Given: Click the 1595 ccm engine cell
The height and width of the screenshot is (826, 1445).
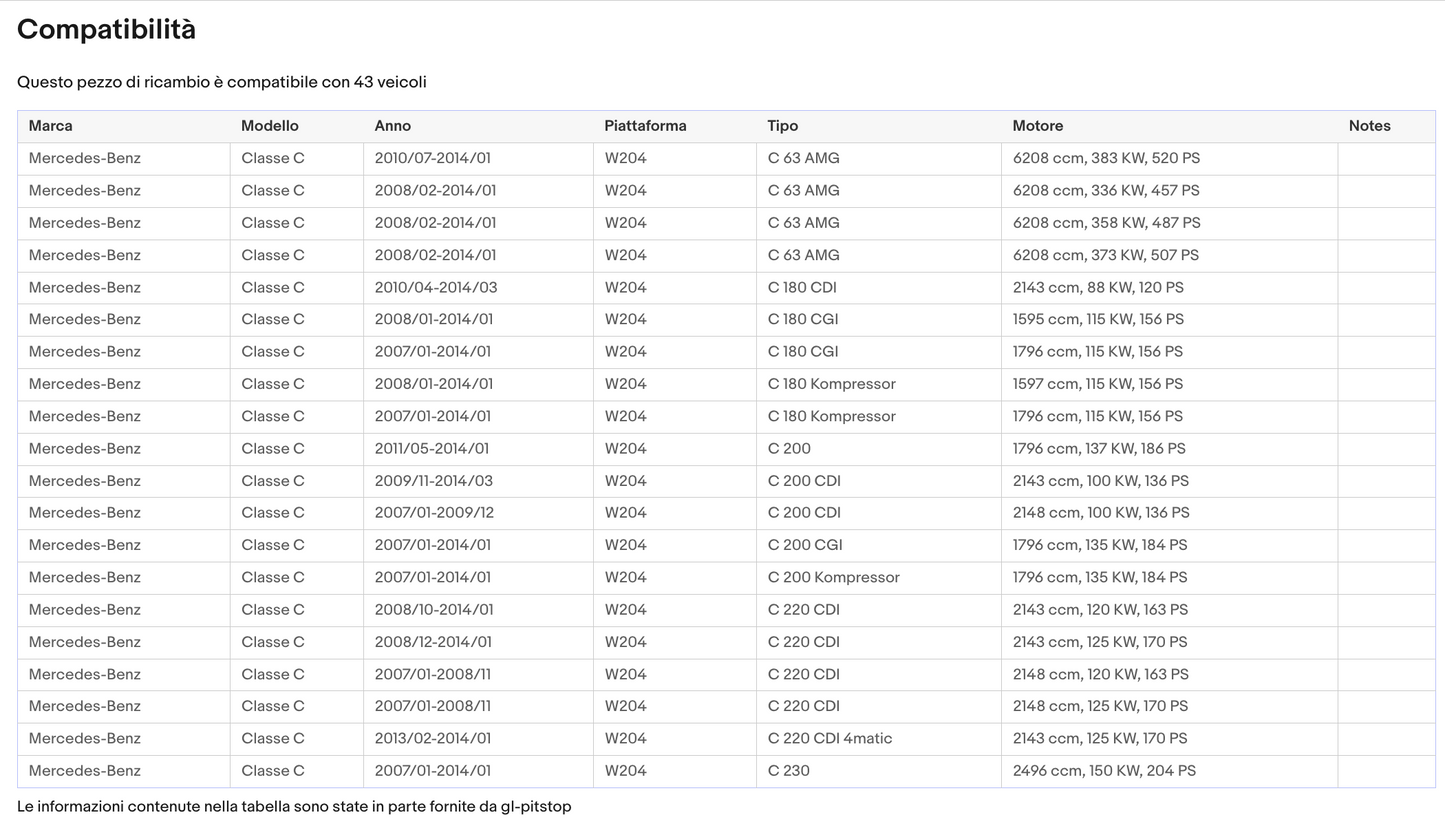Looking at the screenshot, I should tap(1169, 319).
